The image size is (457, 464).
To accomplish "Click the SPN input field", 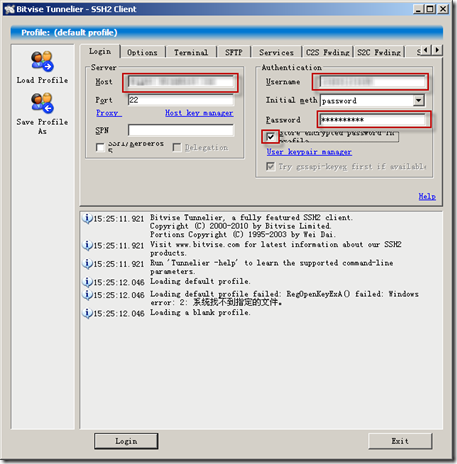I will [x=181, y=130].
